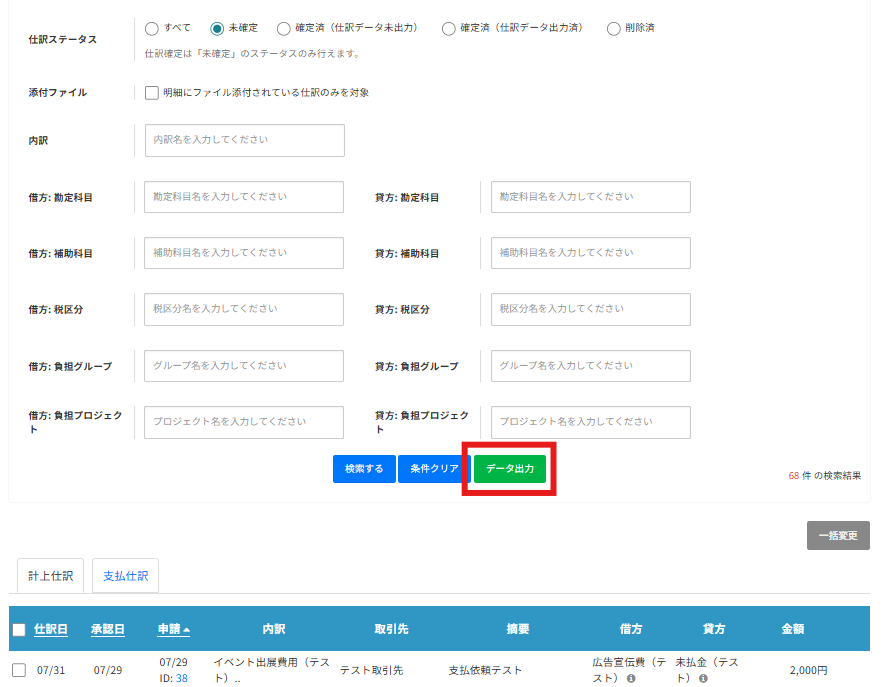Focus the 内訳 name input field
The image size is (886, 687).
(244, 140)
